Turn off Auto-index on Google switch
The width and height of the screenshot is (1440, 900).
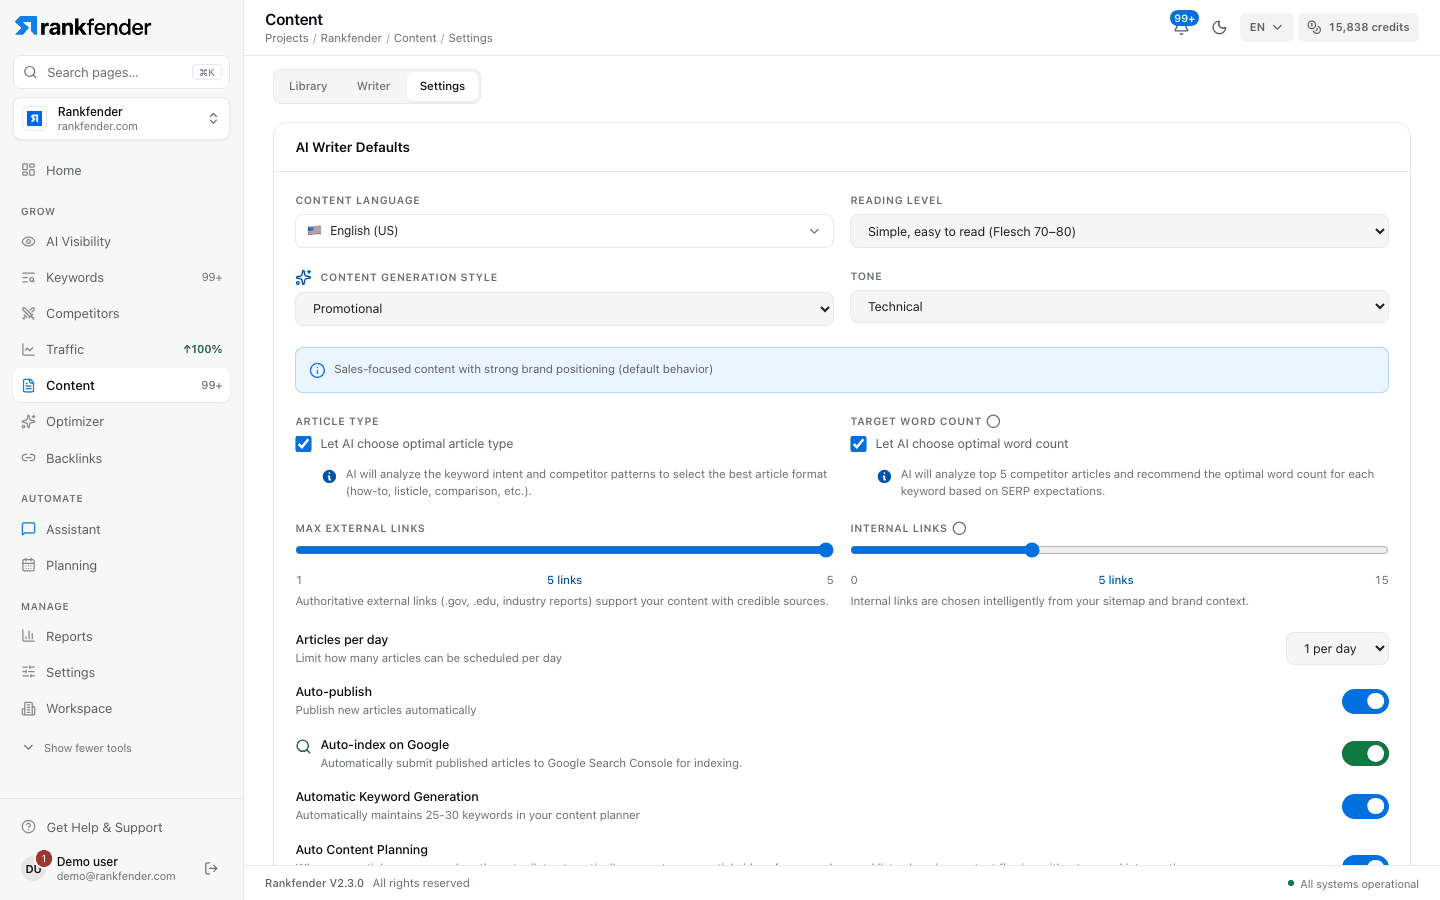(1365, 754)
